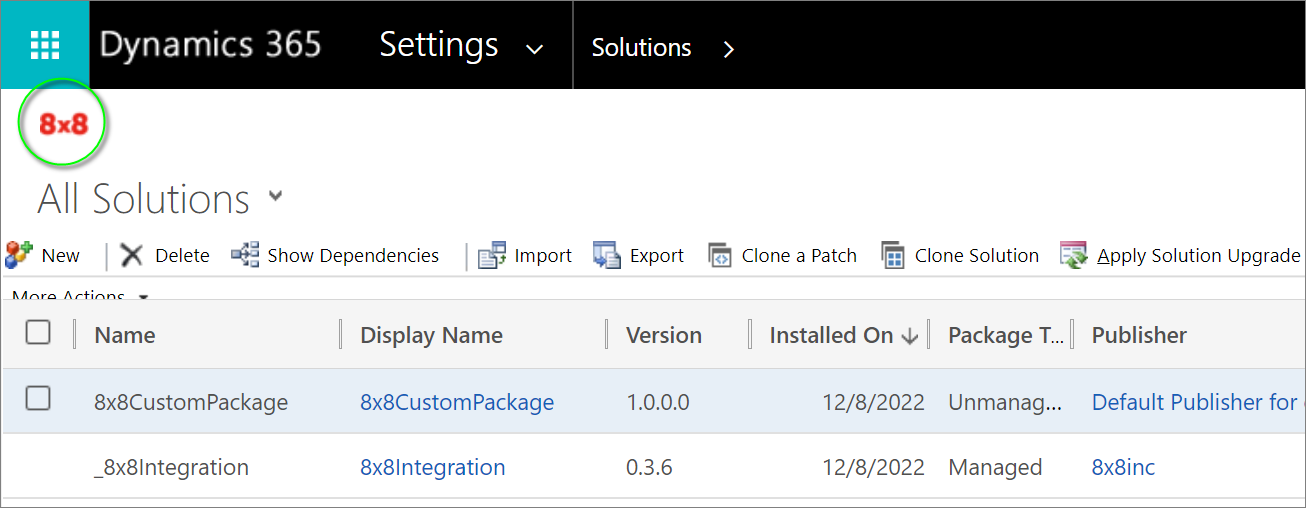The width and height of the screenshot is (1306, 508).
Task: Open the Settings navigation menu
Action: [439, 45]
